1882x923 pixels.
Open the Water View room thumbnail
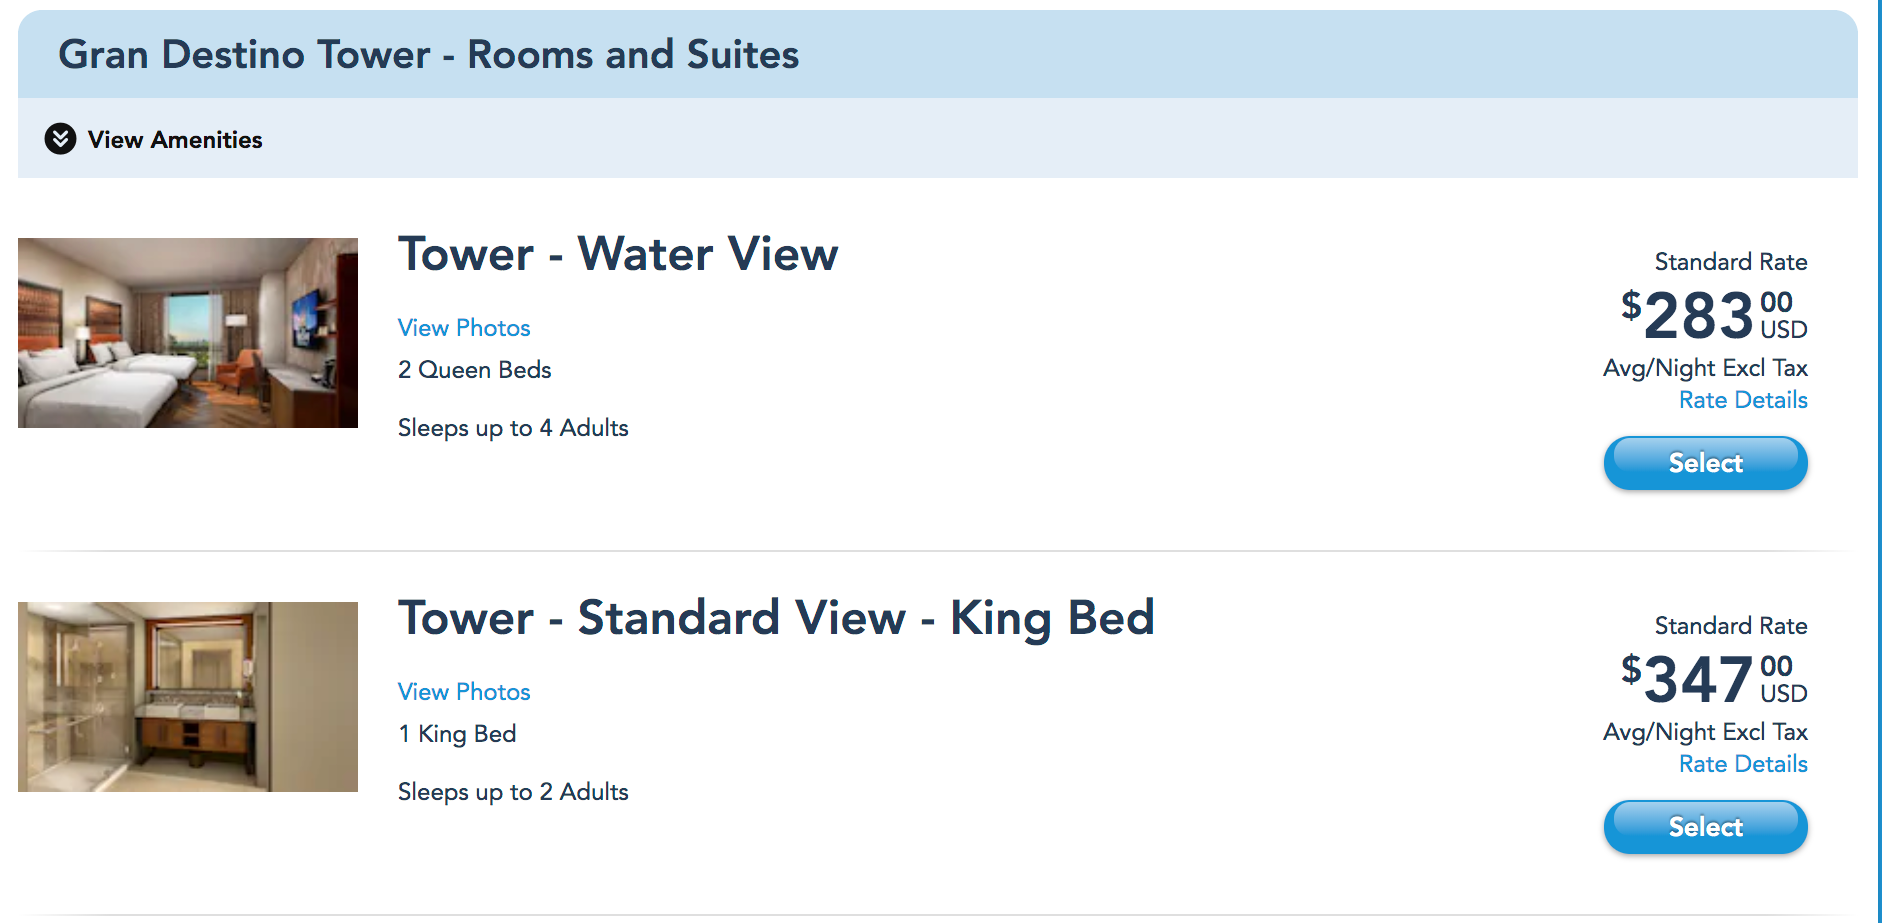[x=188, y=333]
